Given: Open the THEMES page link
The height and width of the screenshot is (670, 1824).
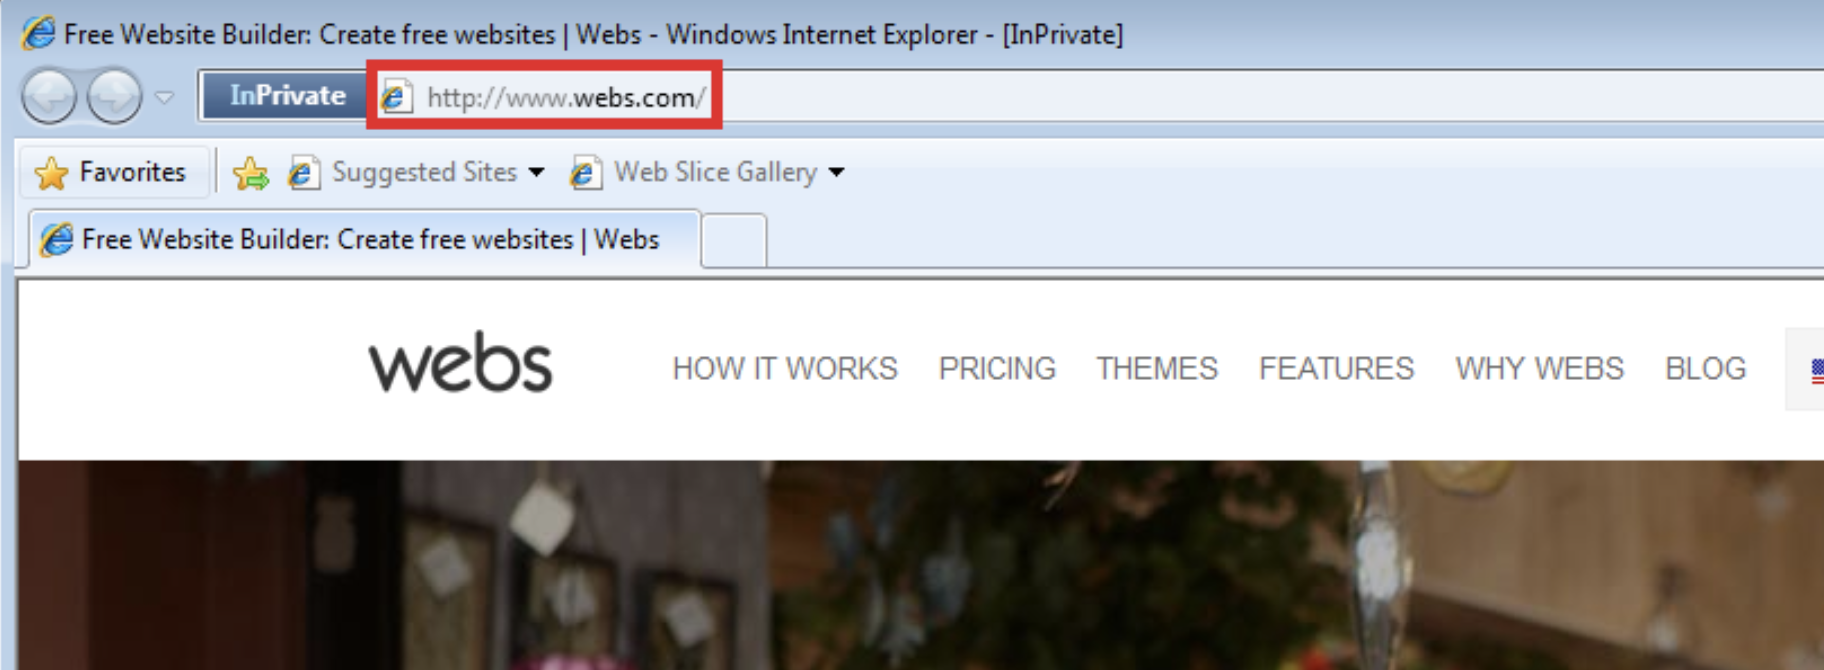Looking at the screenshot, I should (x=1157, y=369).
